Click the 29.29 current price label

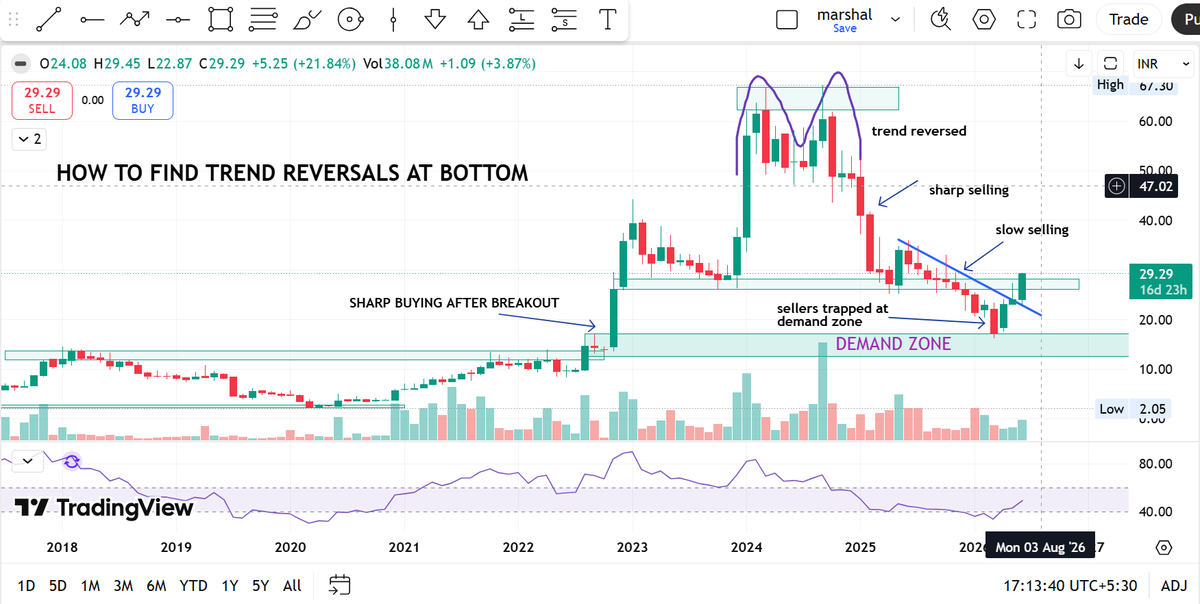point(1159,280)
